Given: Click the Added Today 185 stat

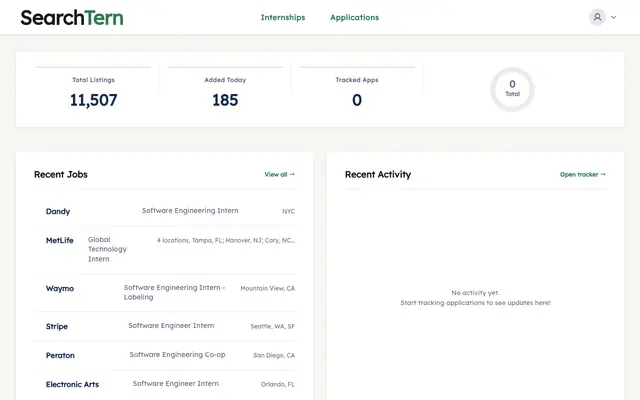Looking at the screenshot, I should pos(225,92).
